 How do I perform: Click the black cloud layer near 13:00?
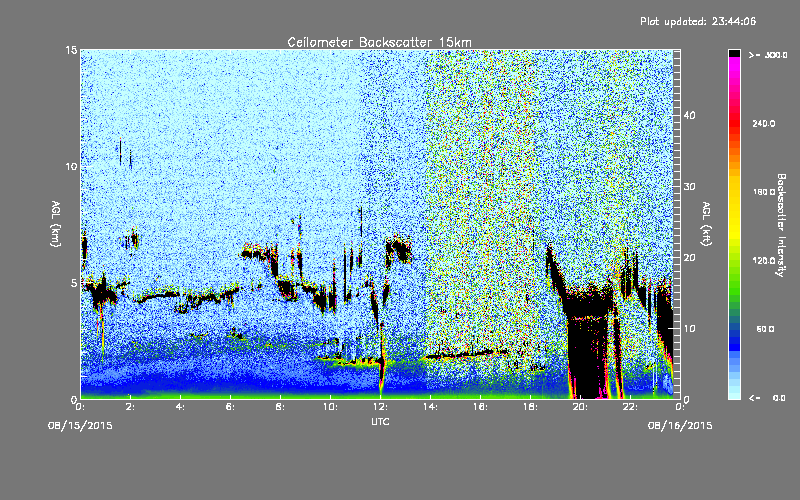click(x=398, y=249)
